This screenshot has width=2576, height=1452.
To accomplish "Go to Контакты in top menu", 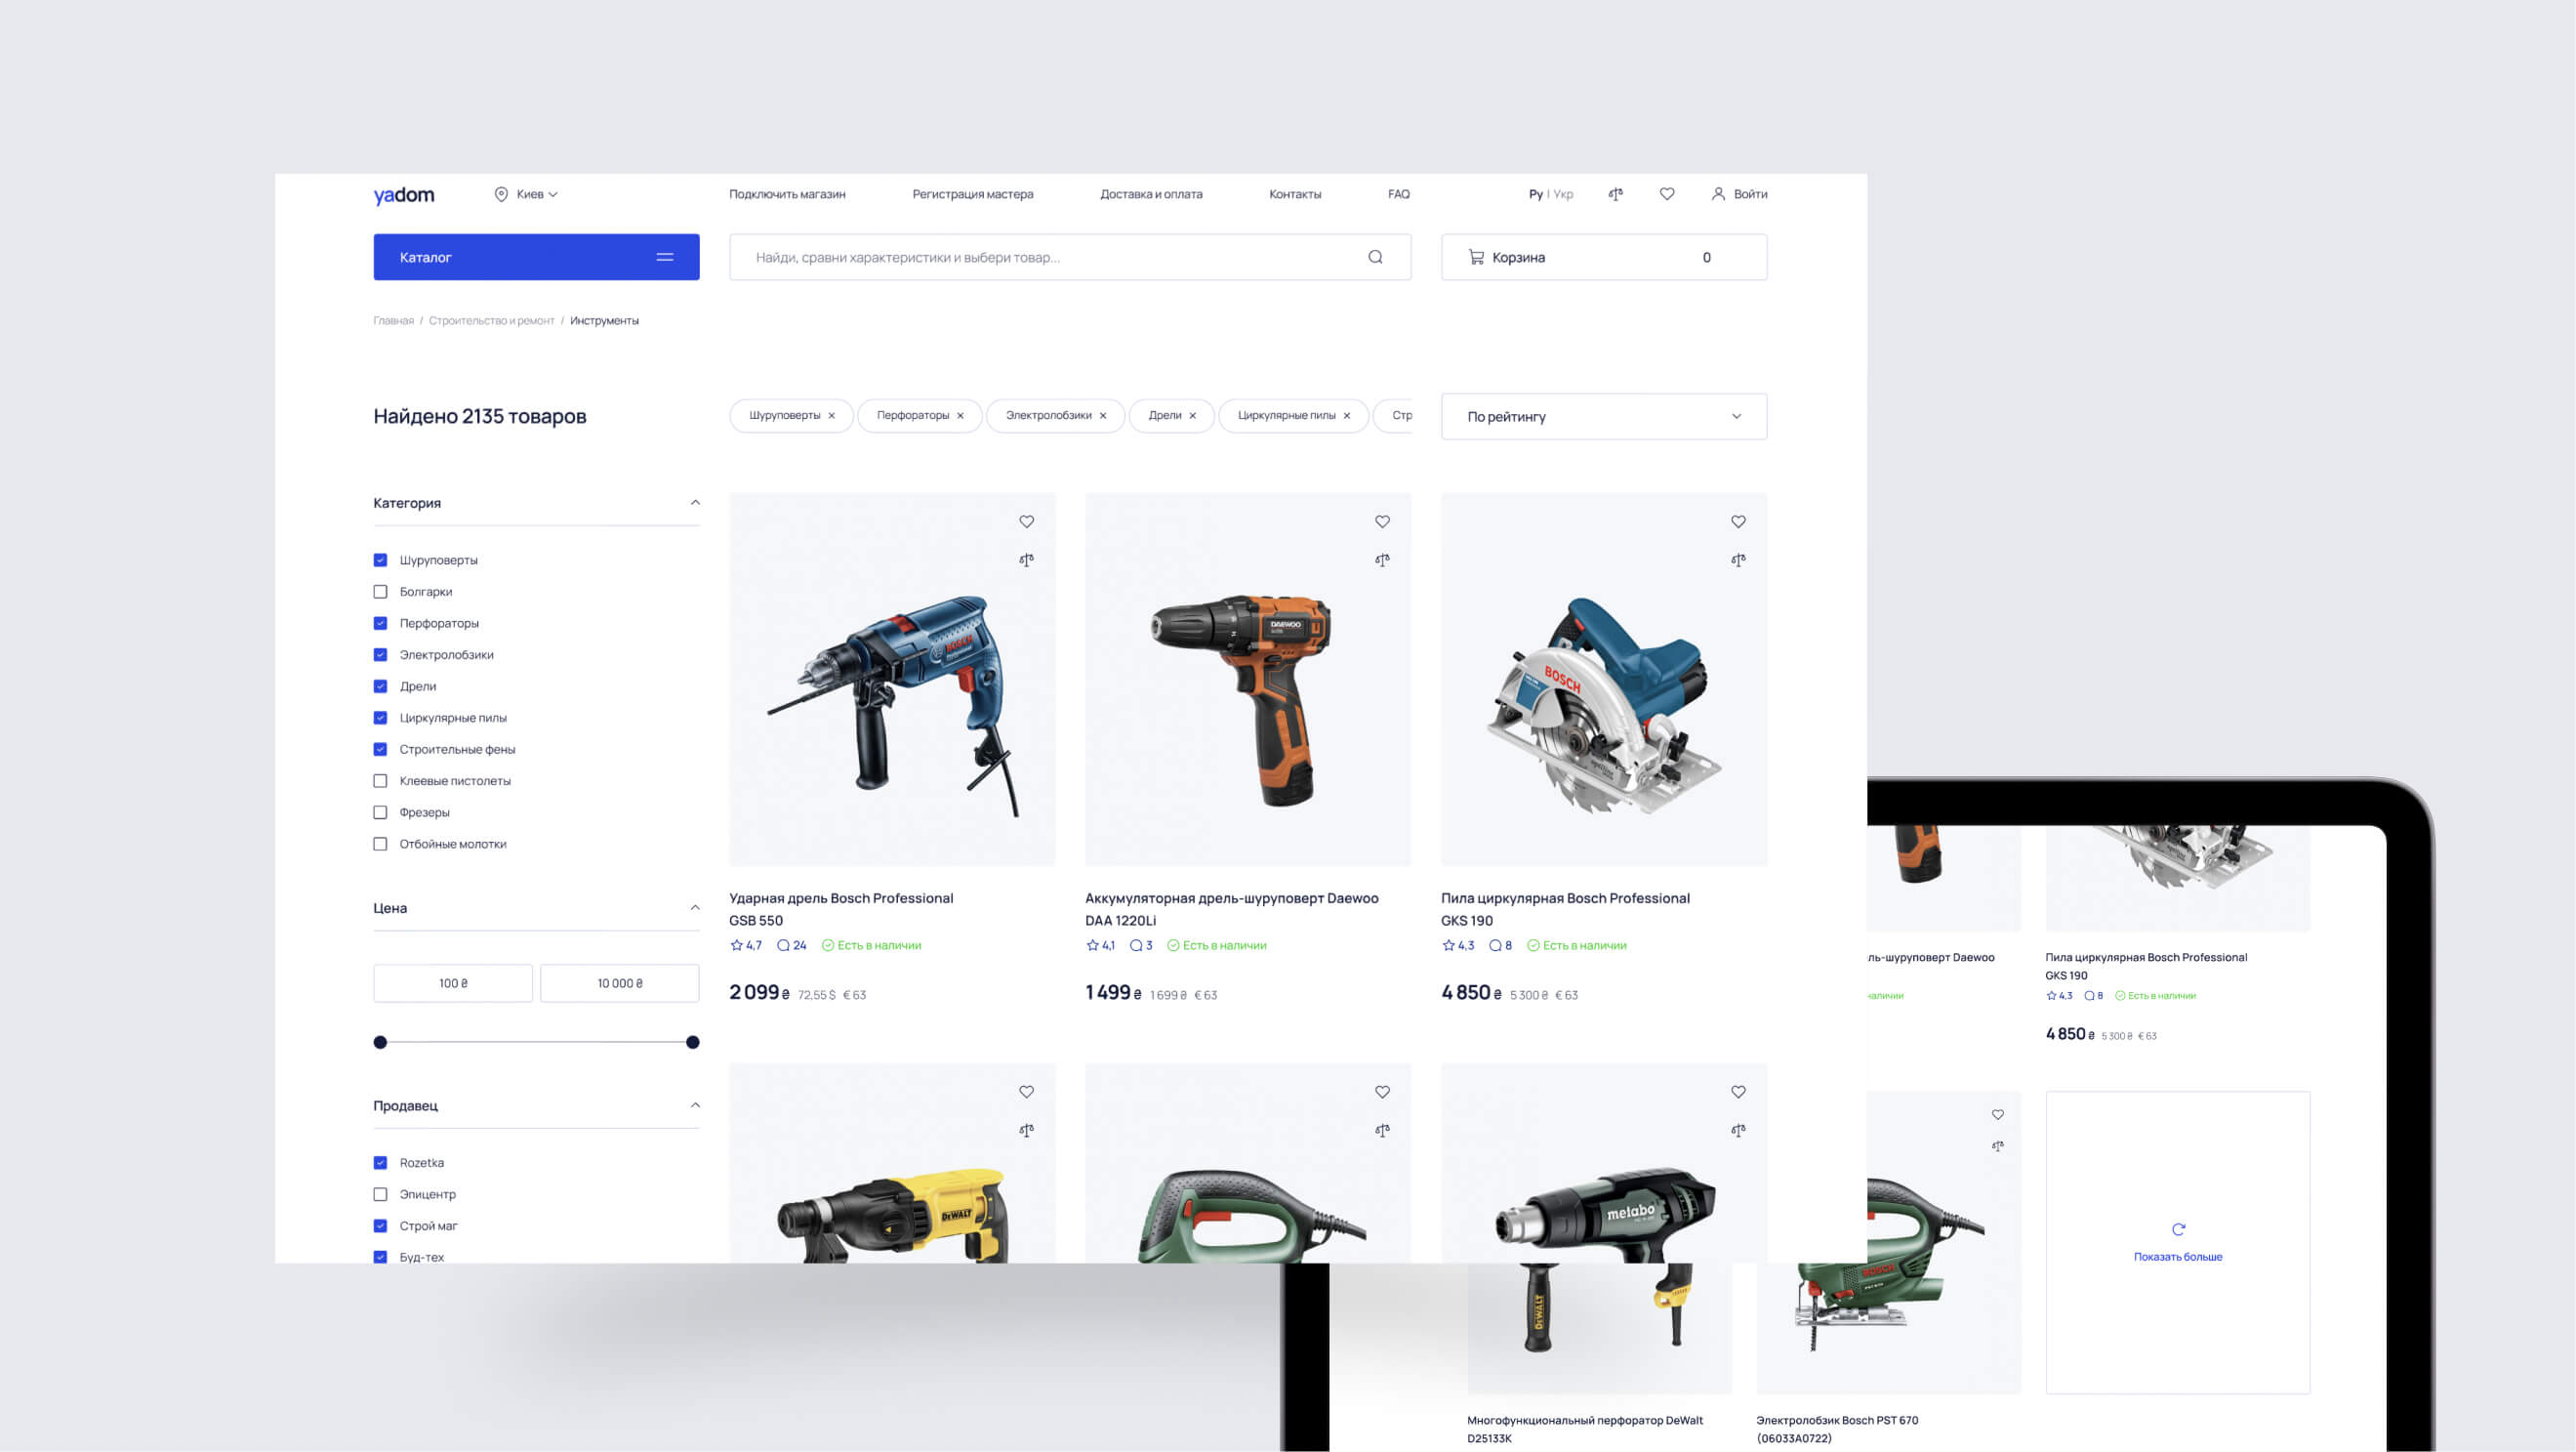I will [x=1294, y=194].
